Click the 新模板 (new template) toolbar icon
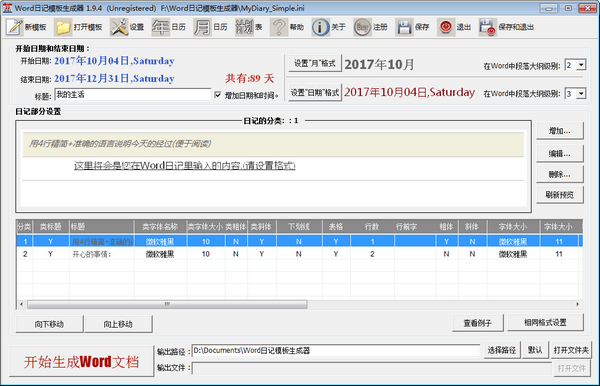Image resolution: width=600 pixels, height=386 pixels. coord(15,27)
